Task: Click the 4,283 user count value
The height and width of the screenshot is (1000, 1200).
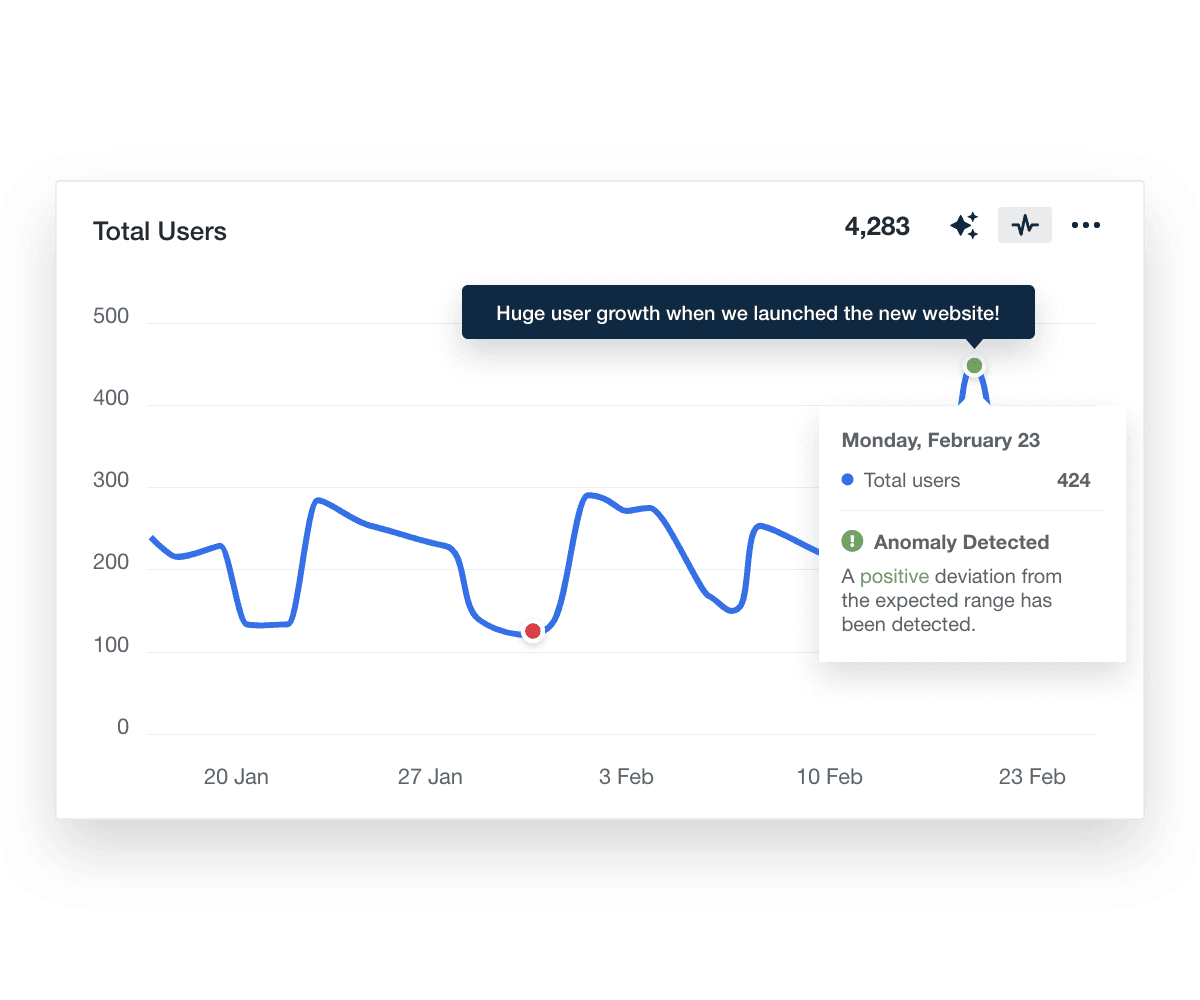Action: click(877, 226)
